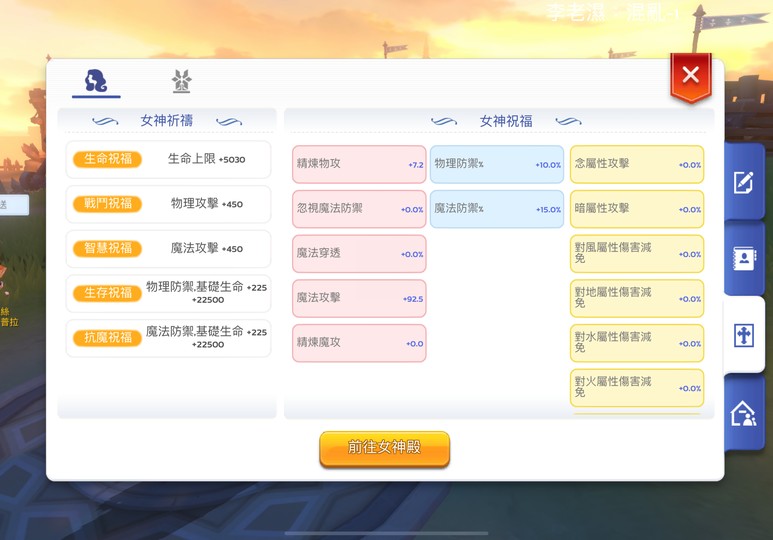The image size is (773, 540).
Task: Click the 對火屬性傷害減免 blessing card
Action: (x=637, y=388)
